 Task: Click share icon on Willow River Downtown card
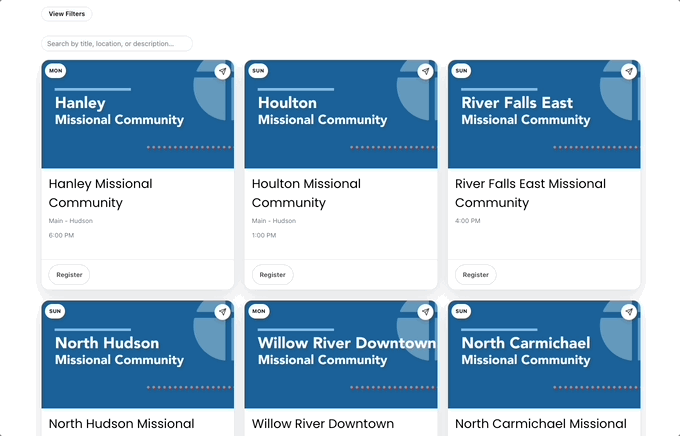(425, 312)
